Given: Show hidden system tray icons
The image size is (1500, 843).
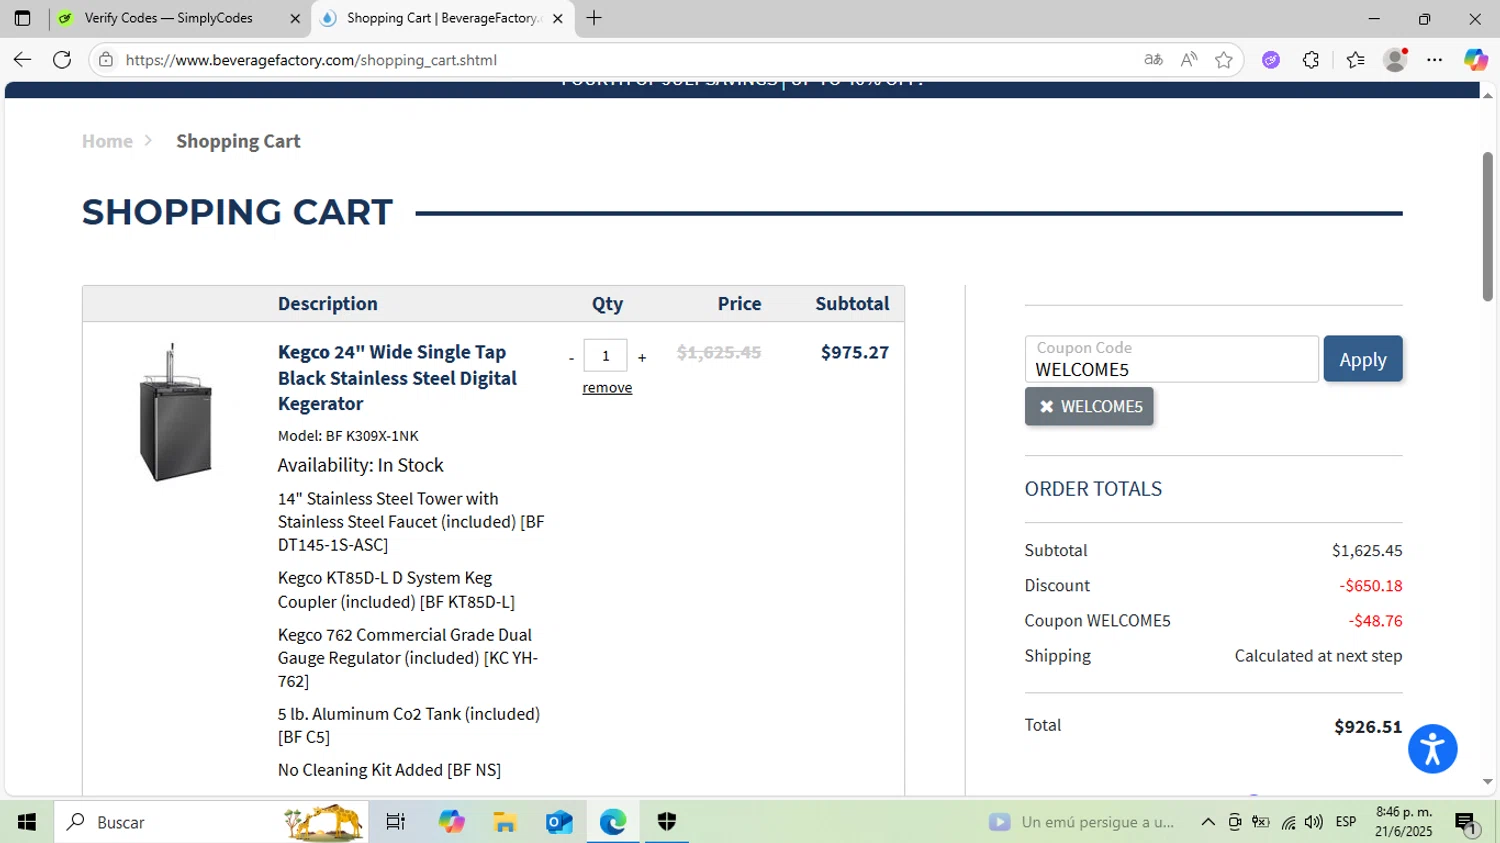Looking at the screenshot, I should click(x=1208, y=822).
